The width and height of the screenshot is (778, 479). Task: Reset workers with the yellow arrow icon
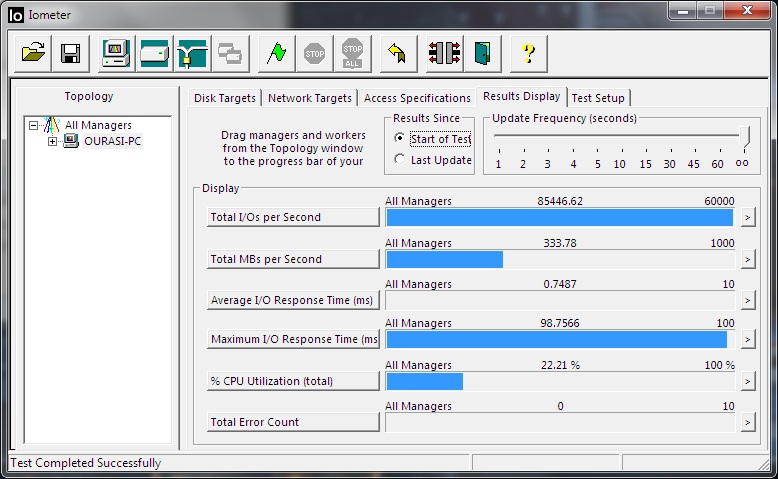[398, 53]
